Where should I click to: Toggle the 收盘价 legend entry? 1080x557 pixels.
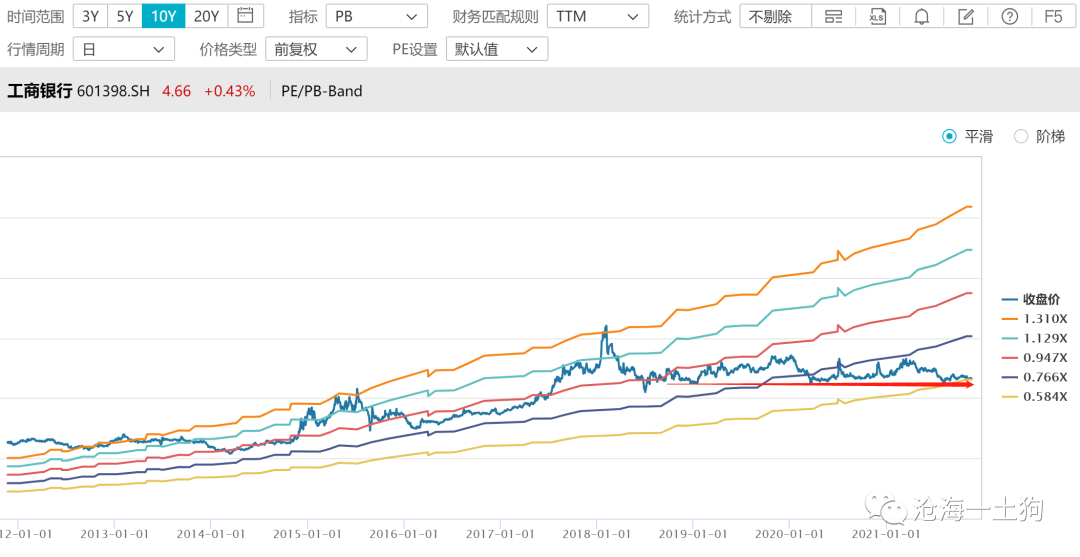(x=1030, y=299)
